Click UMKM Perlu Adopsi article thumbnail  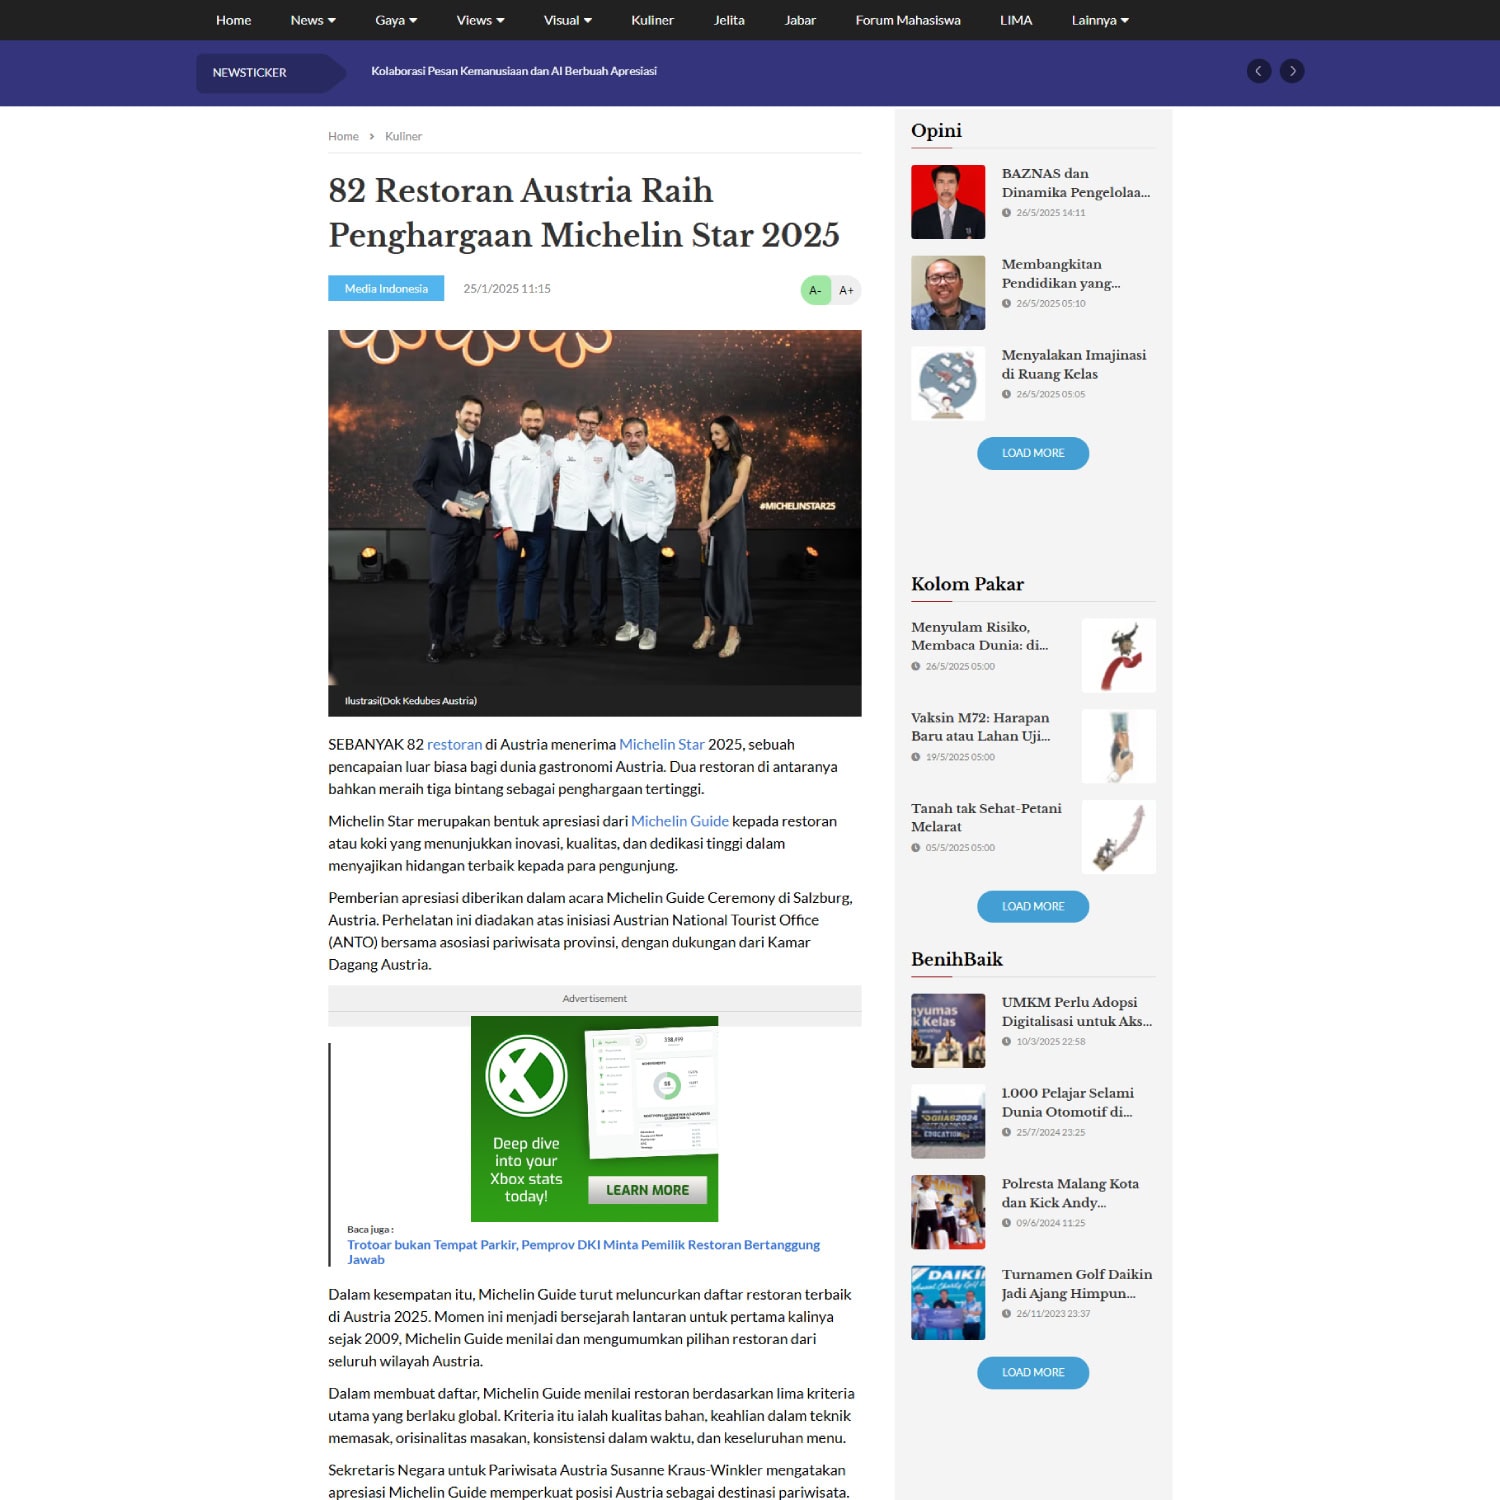[948, 1031]
